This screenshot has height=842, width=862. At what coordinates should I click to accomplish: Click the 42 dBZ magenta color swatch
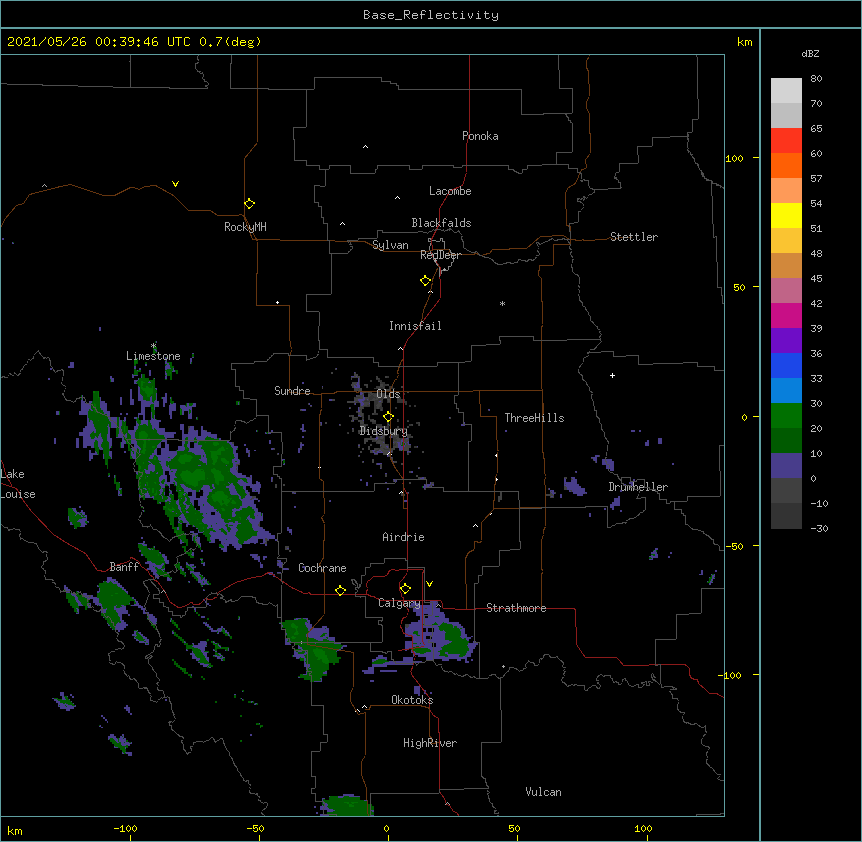(x=786, y=315)
